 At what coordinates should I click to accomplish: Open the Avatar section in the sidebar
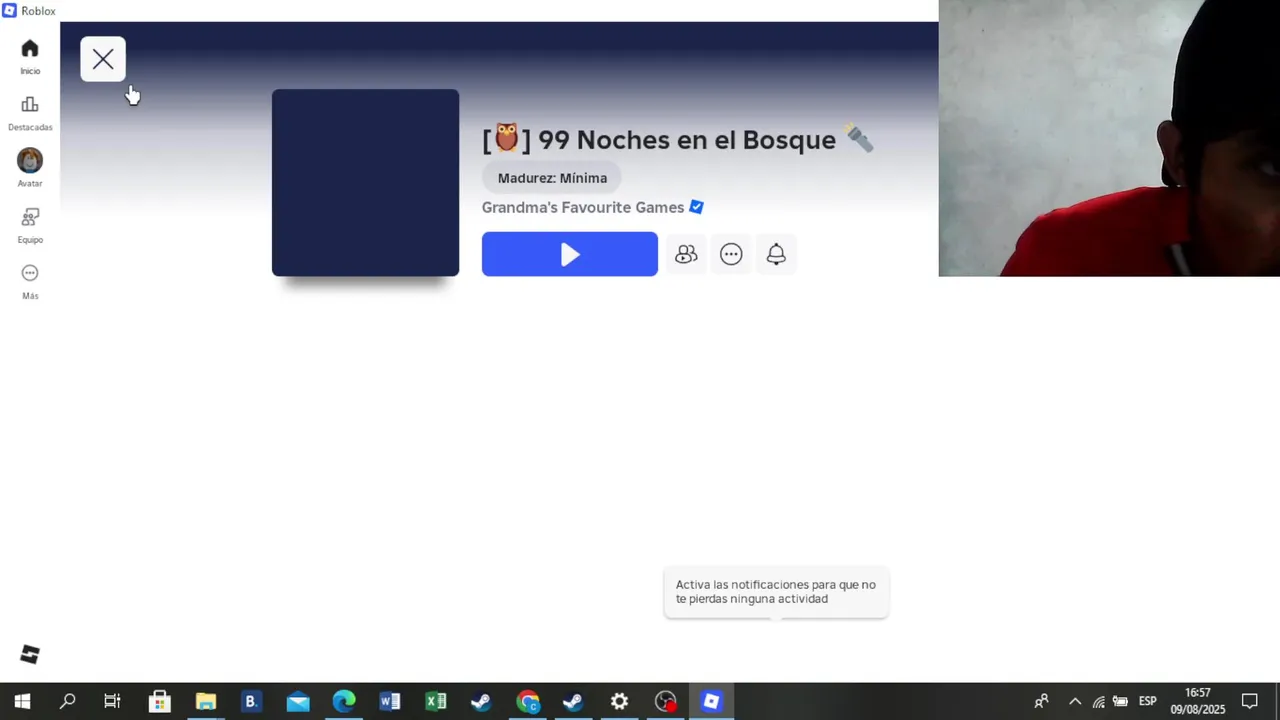click(x=30, y=168)
